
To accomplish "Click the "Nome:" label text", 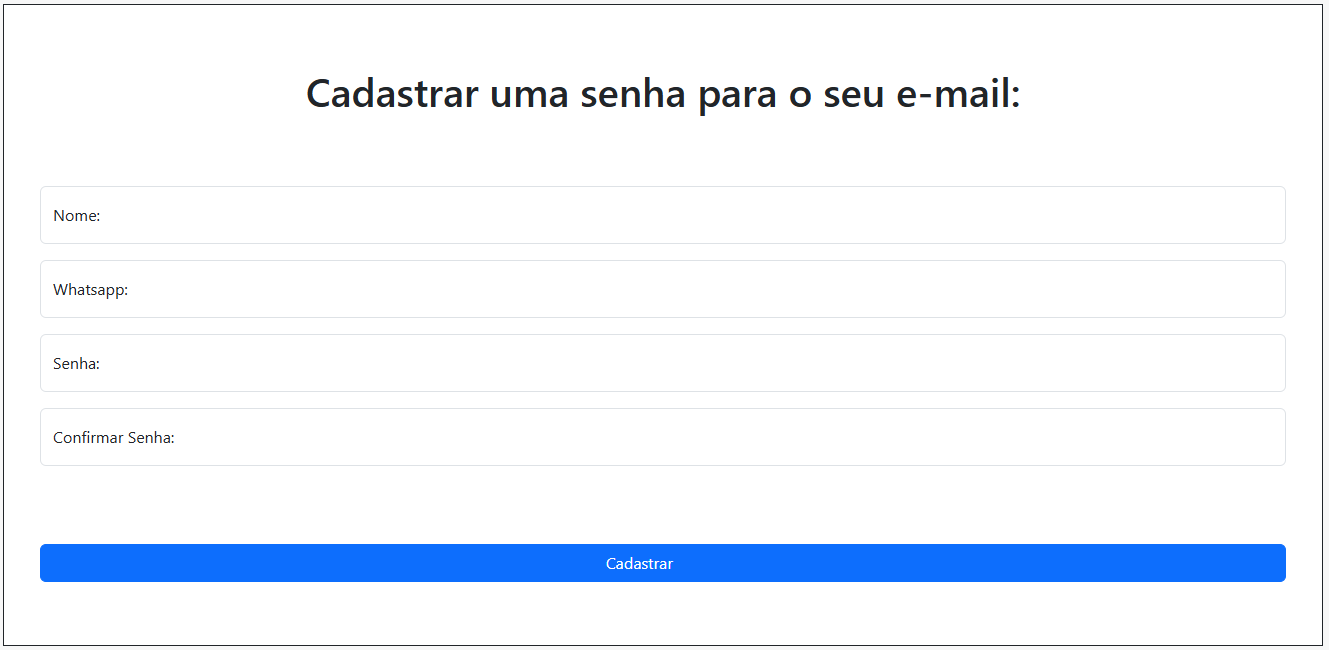I will point(77,216).
